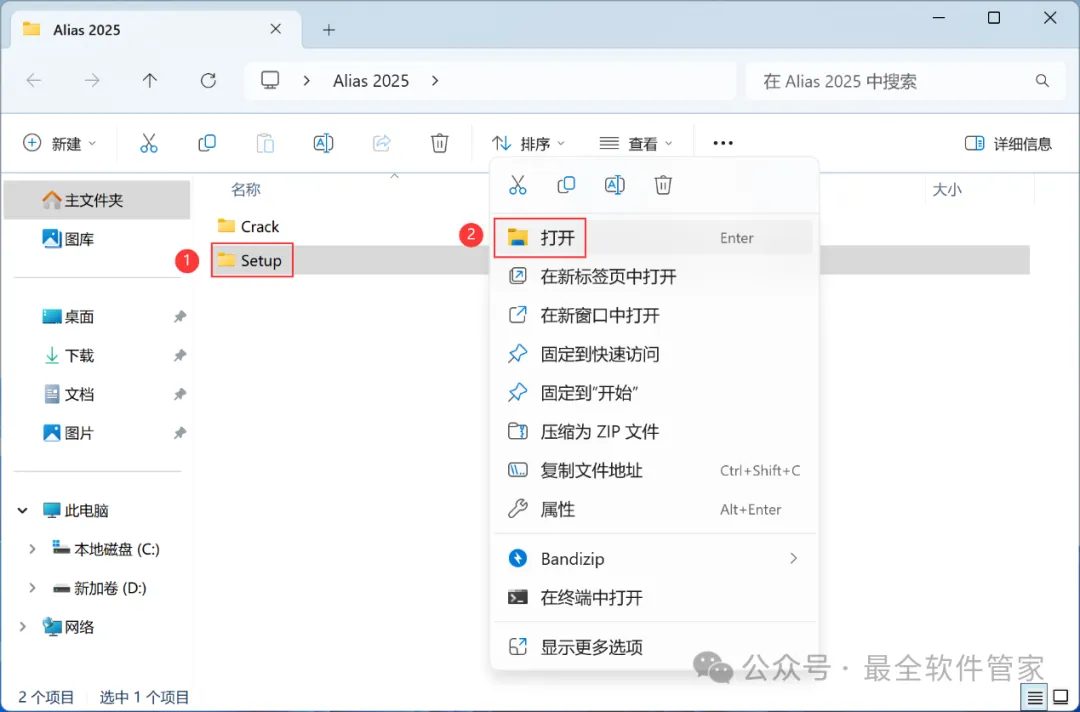1080x712 pixels.
Task: Switch to large thumbnails view icon in the status bar
Action: point(1061,698)
